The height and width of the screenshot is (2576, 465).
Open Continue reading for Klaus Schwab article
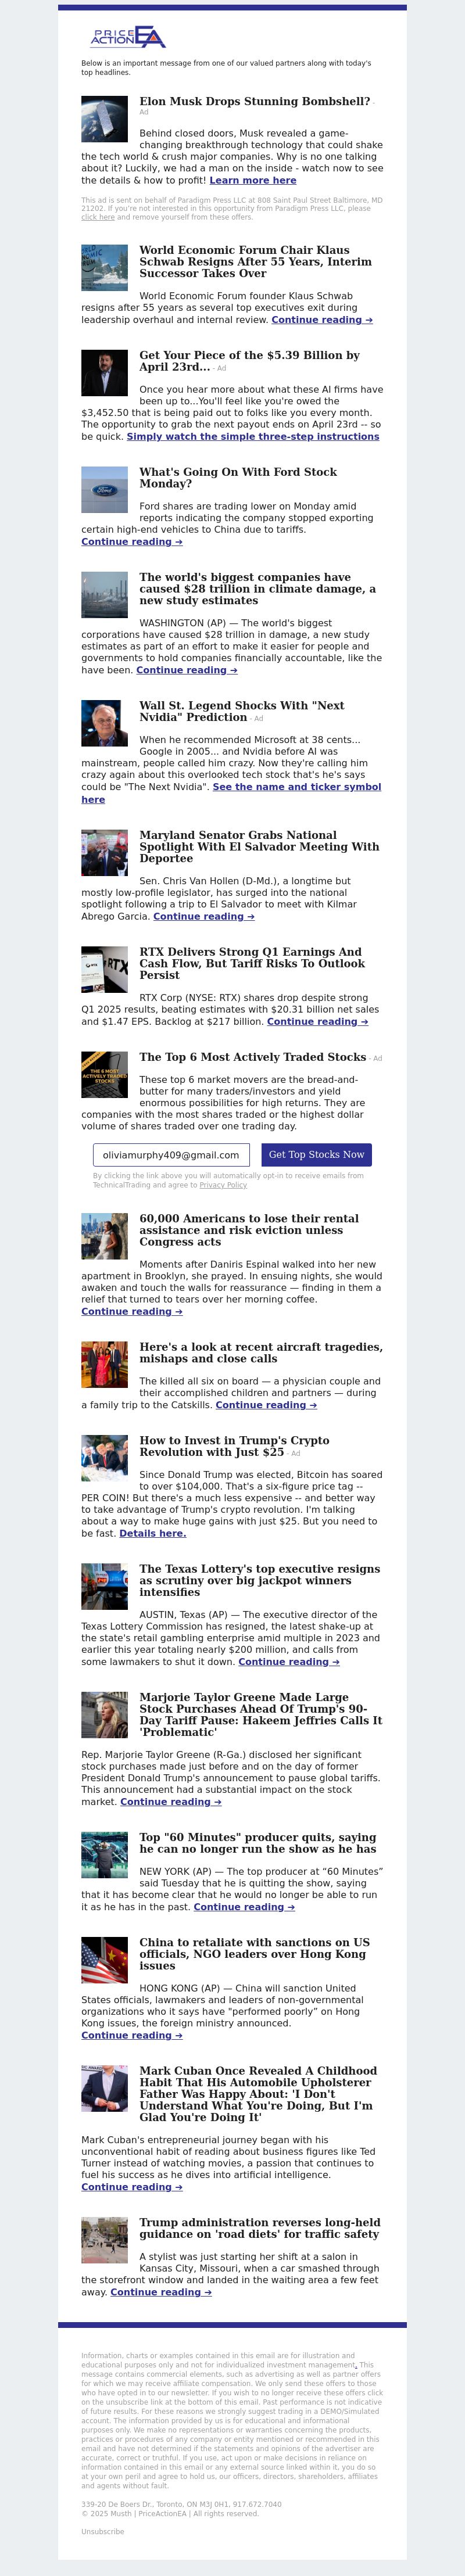click(322, 320)
